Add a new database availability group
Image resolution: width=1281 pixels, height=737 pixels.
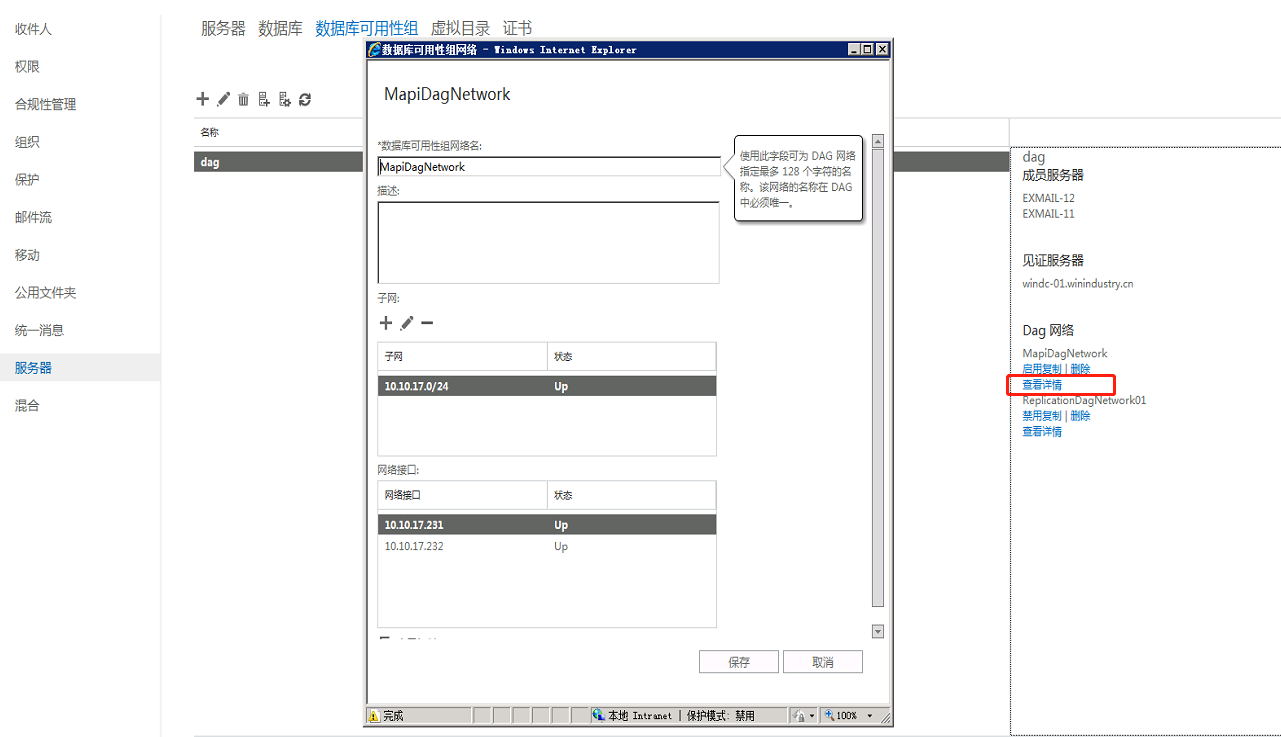[203, 99]
